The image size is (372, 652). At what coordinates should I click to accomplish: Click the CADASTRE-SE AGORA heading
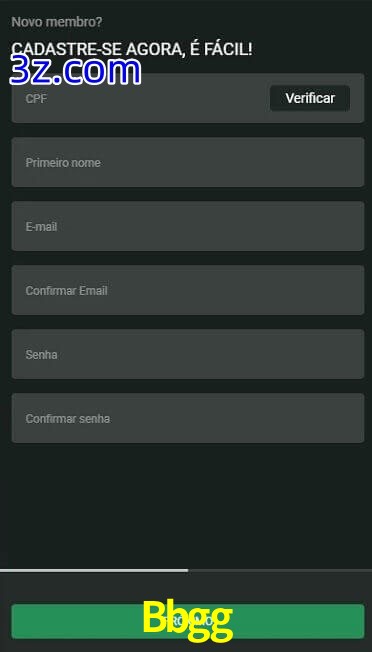(132, 49)
